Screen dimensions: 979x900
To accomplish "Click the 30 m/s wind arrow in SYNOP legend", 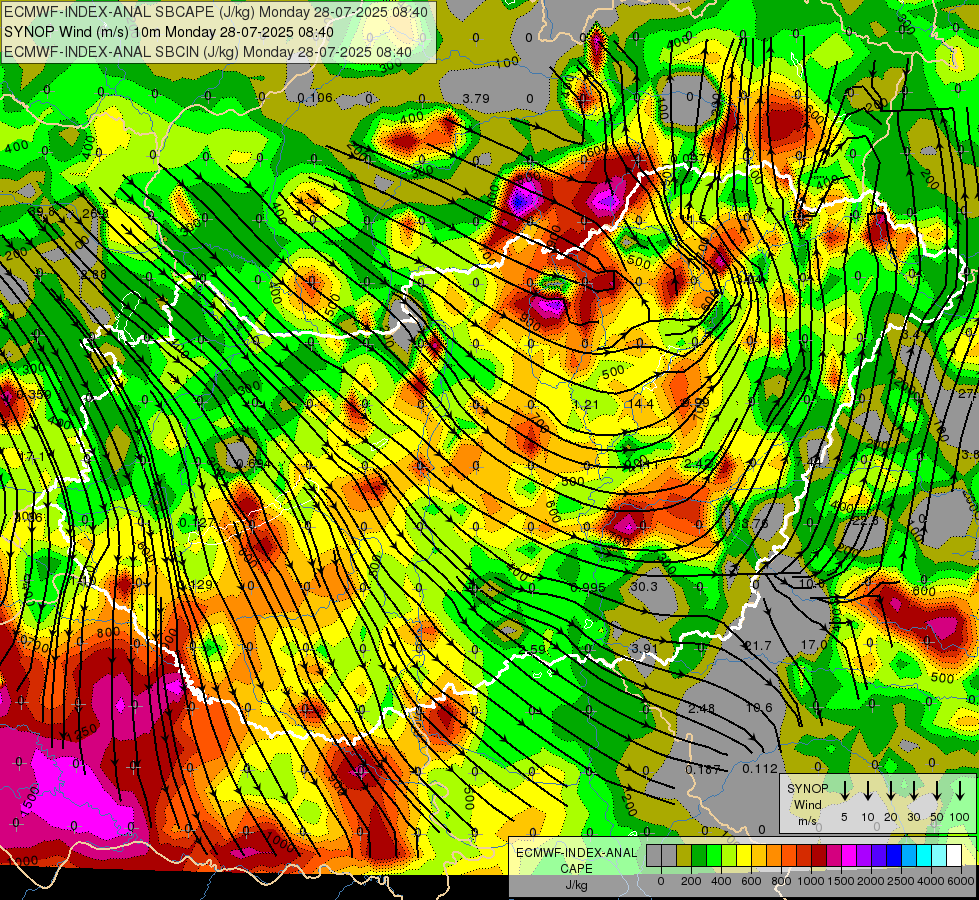I will tap(914, 791).
